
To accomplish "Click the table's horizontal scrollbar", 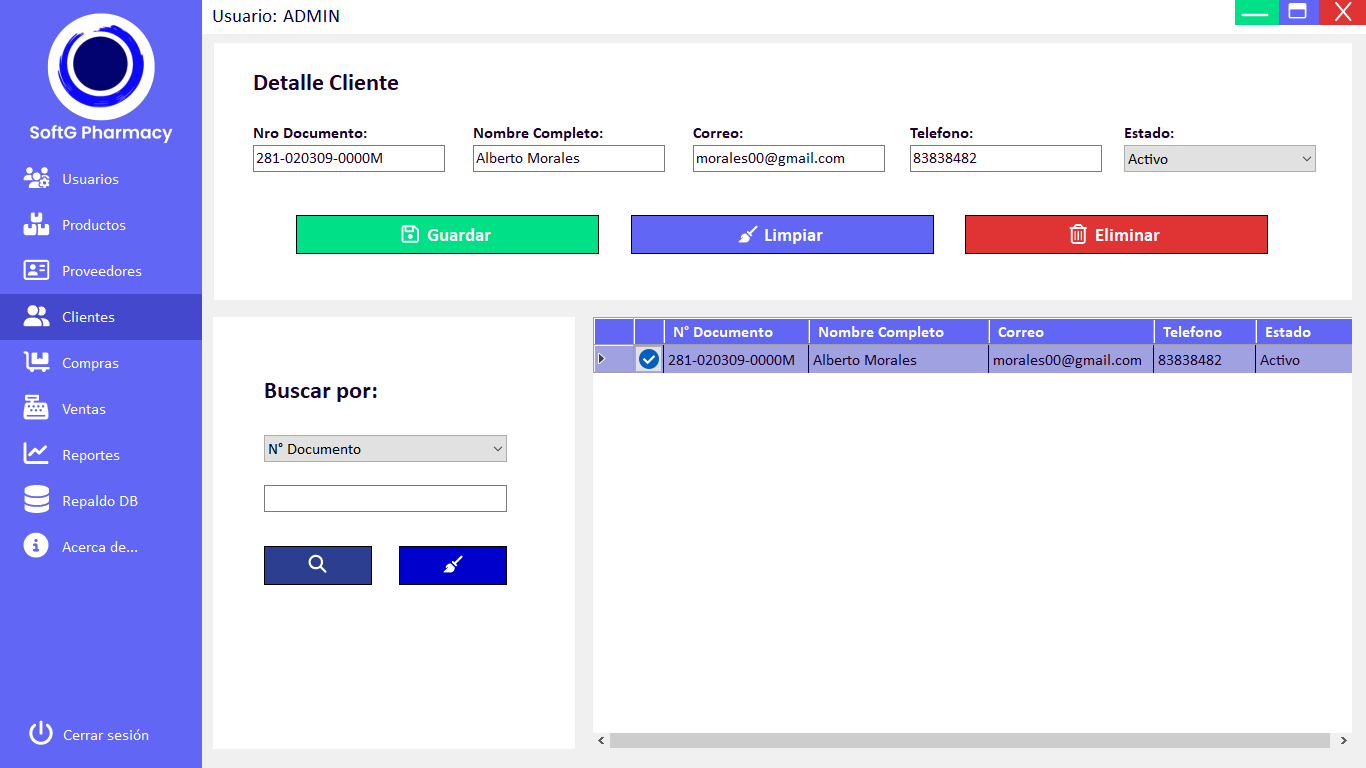I will pyautogui.click(x=968, y=741).
